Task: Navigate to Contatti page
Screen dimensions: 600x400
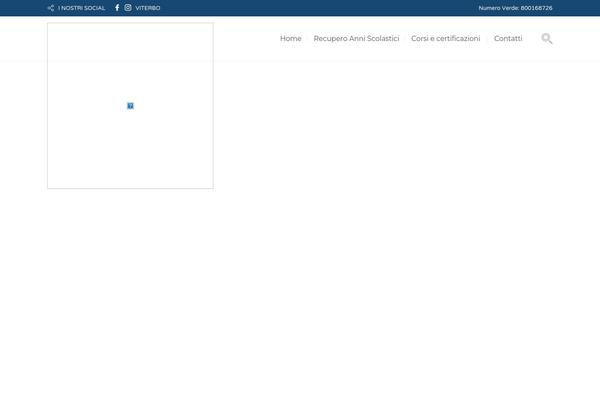Action: (508, 38)
